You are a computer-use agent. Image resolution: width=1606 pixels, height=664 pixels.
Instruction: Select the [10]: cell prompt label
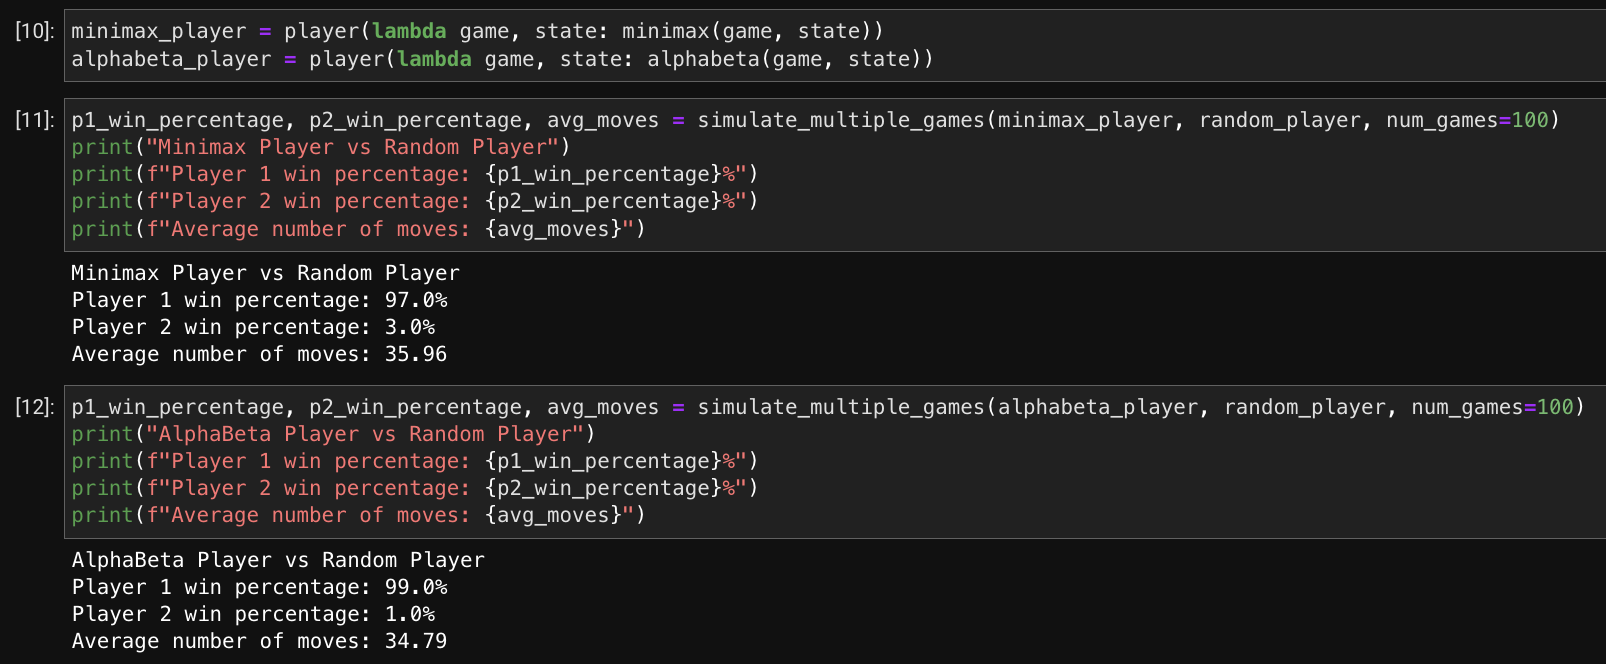(x=35, y=31)
